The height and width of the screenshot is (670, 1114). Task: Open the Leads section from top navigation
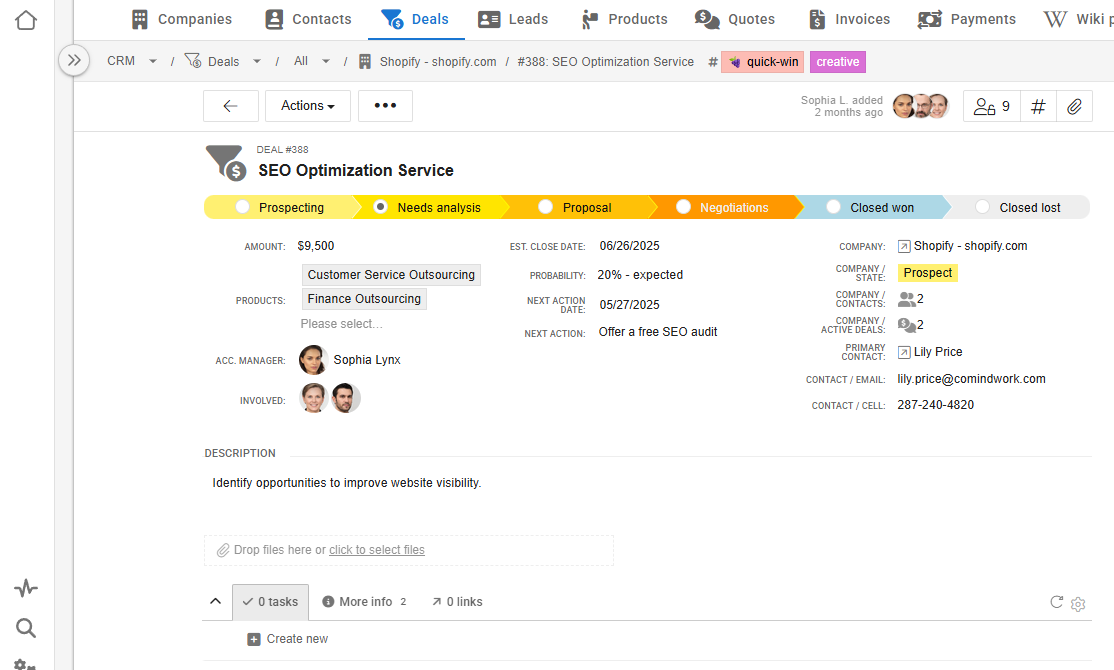[513, 18]
